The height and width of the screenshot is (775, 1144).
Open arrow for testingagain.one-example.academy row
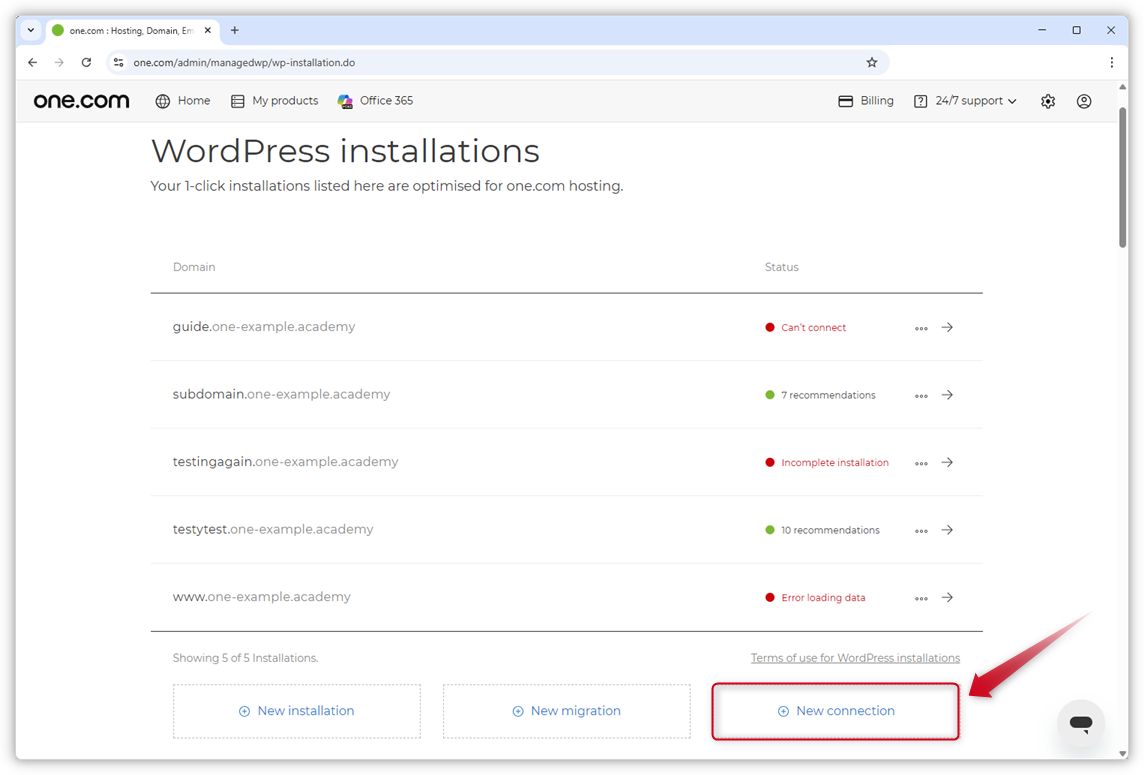pos(947,463)
